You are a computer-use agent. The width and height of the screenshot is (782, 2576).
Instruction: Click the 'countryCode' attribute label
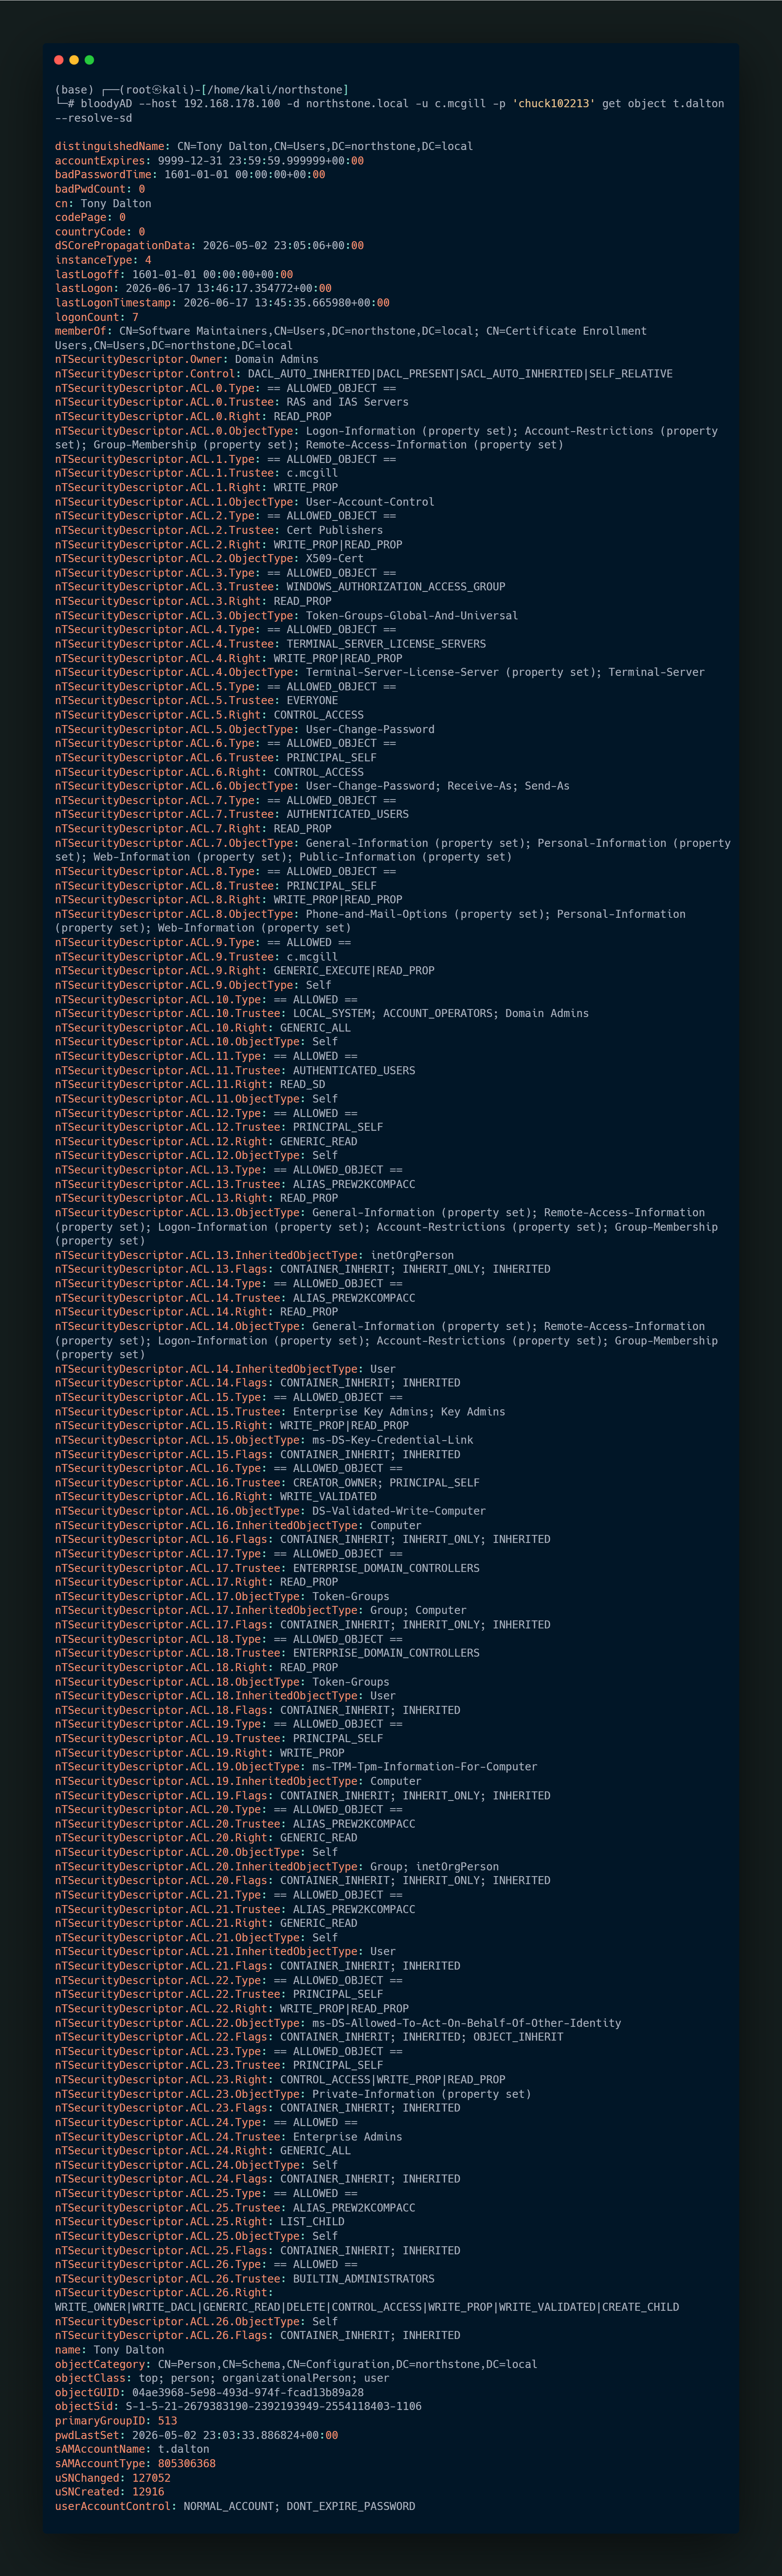tap(90, 232)
